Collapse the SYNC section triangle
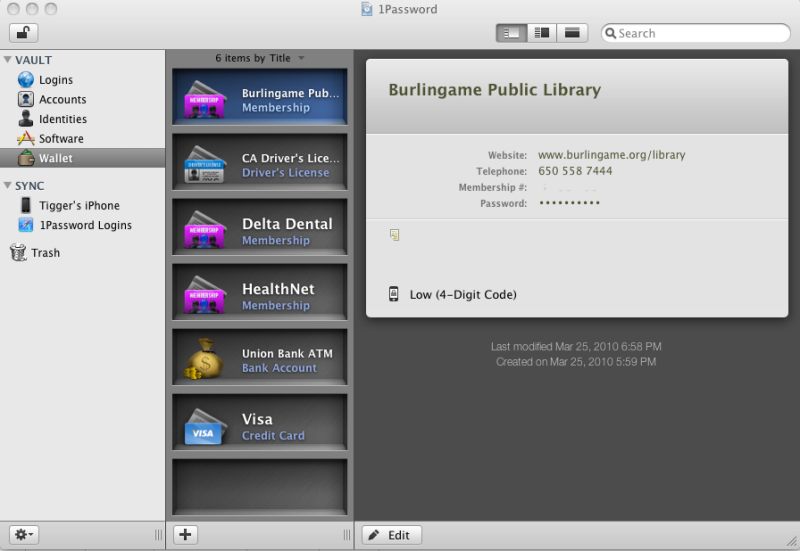 click(7, 186)
